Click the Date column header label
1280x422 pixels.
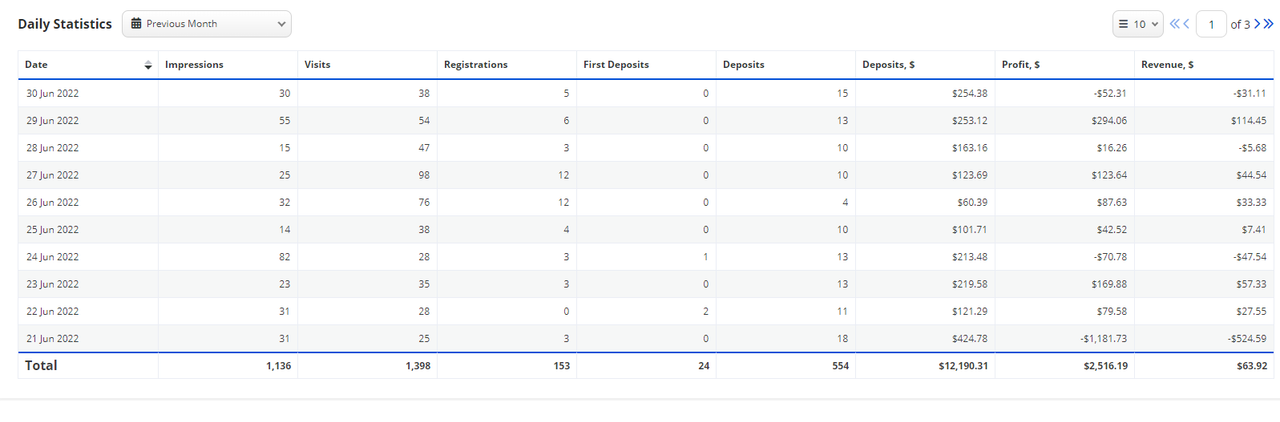[x=36, y=65]
